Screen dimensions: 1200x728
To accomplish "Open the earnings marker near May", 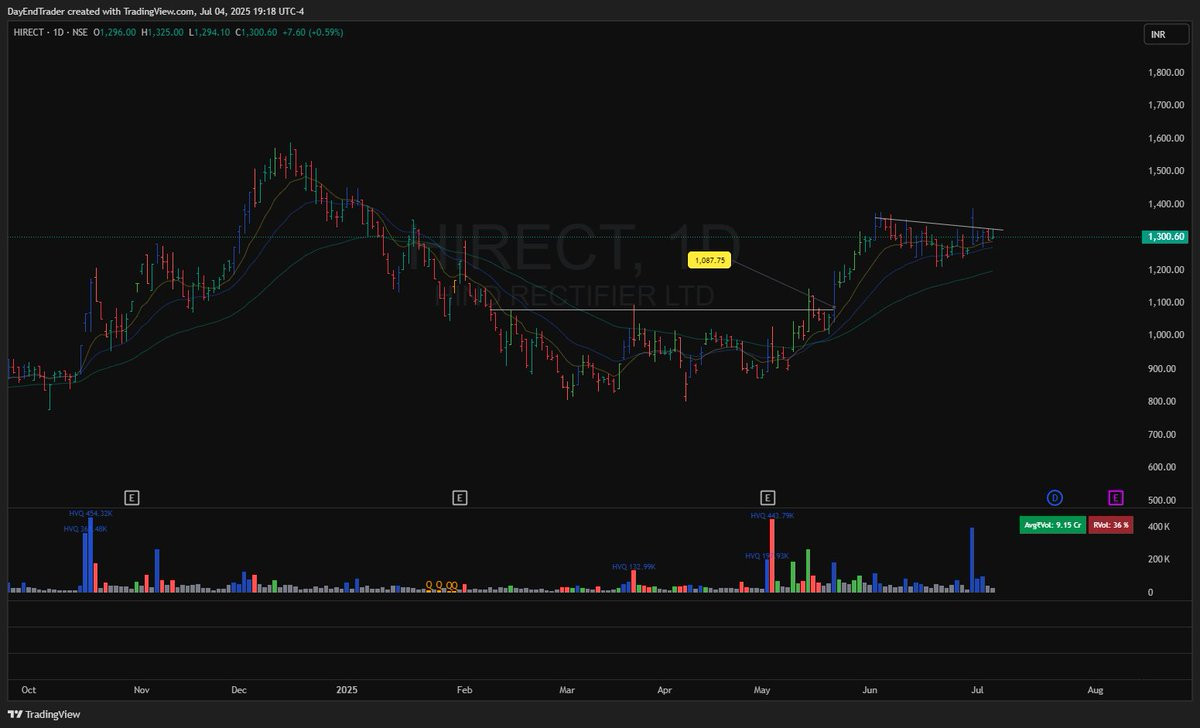I will (767, 497).
